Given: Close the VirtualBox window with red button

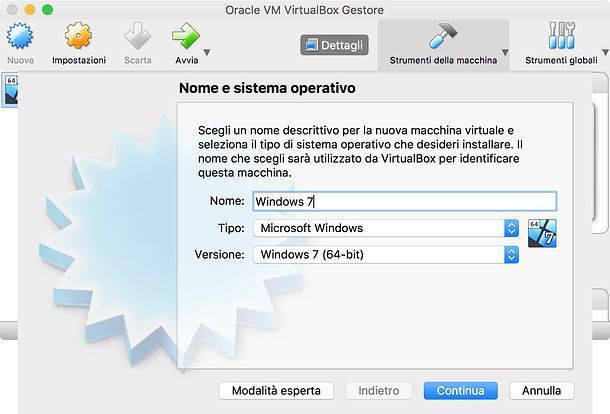Looking at the screenshot, I should click(x=12, y=10).
